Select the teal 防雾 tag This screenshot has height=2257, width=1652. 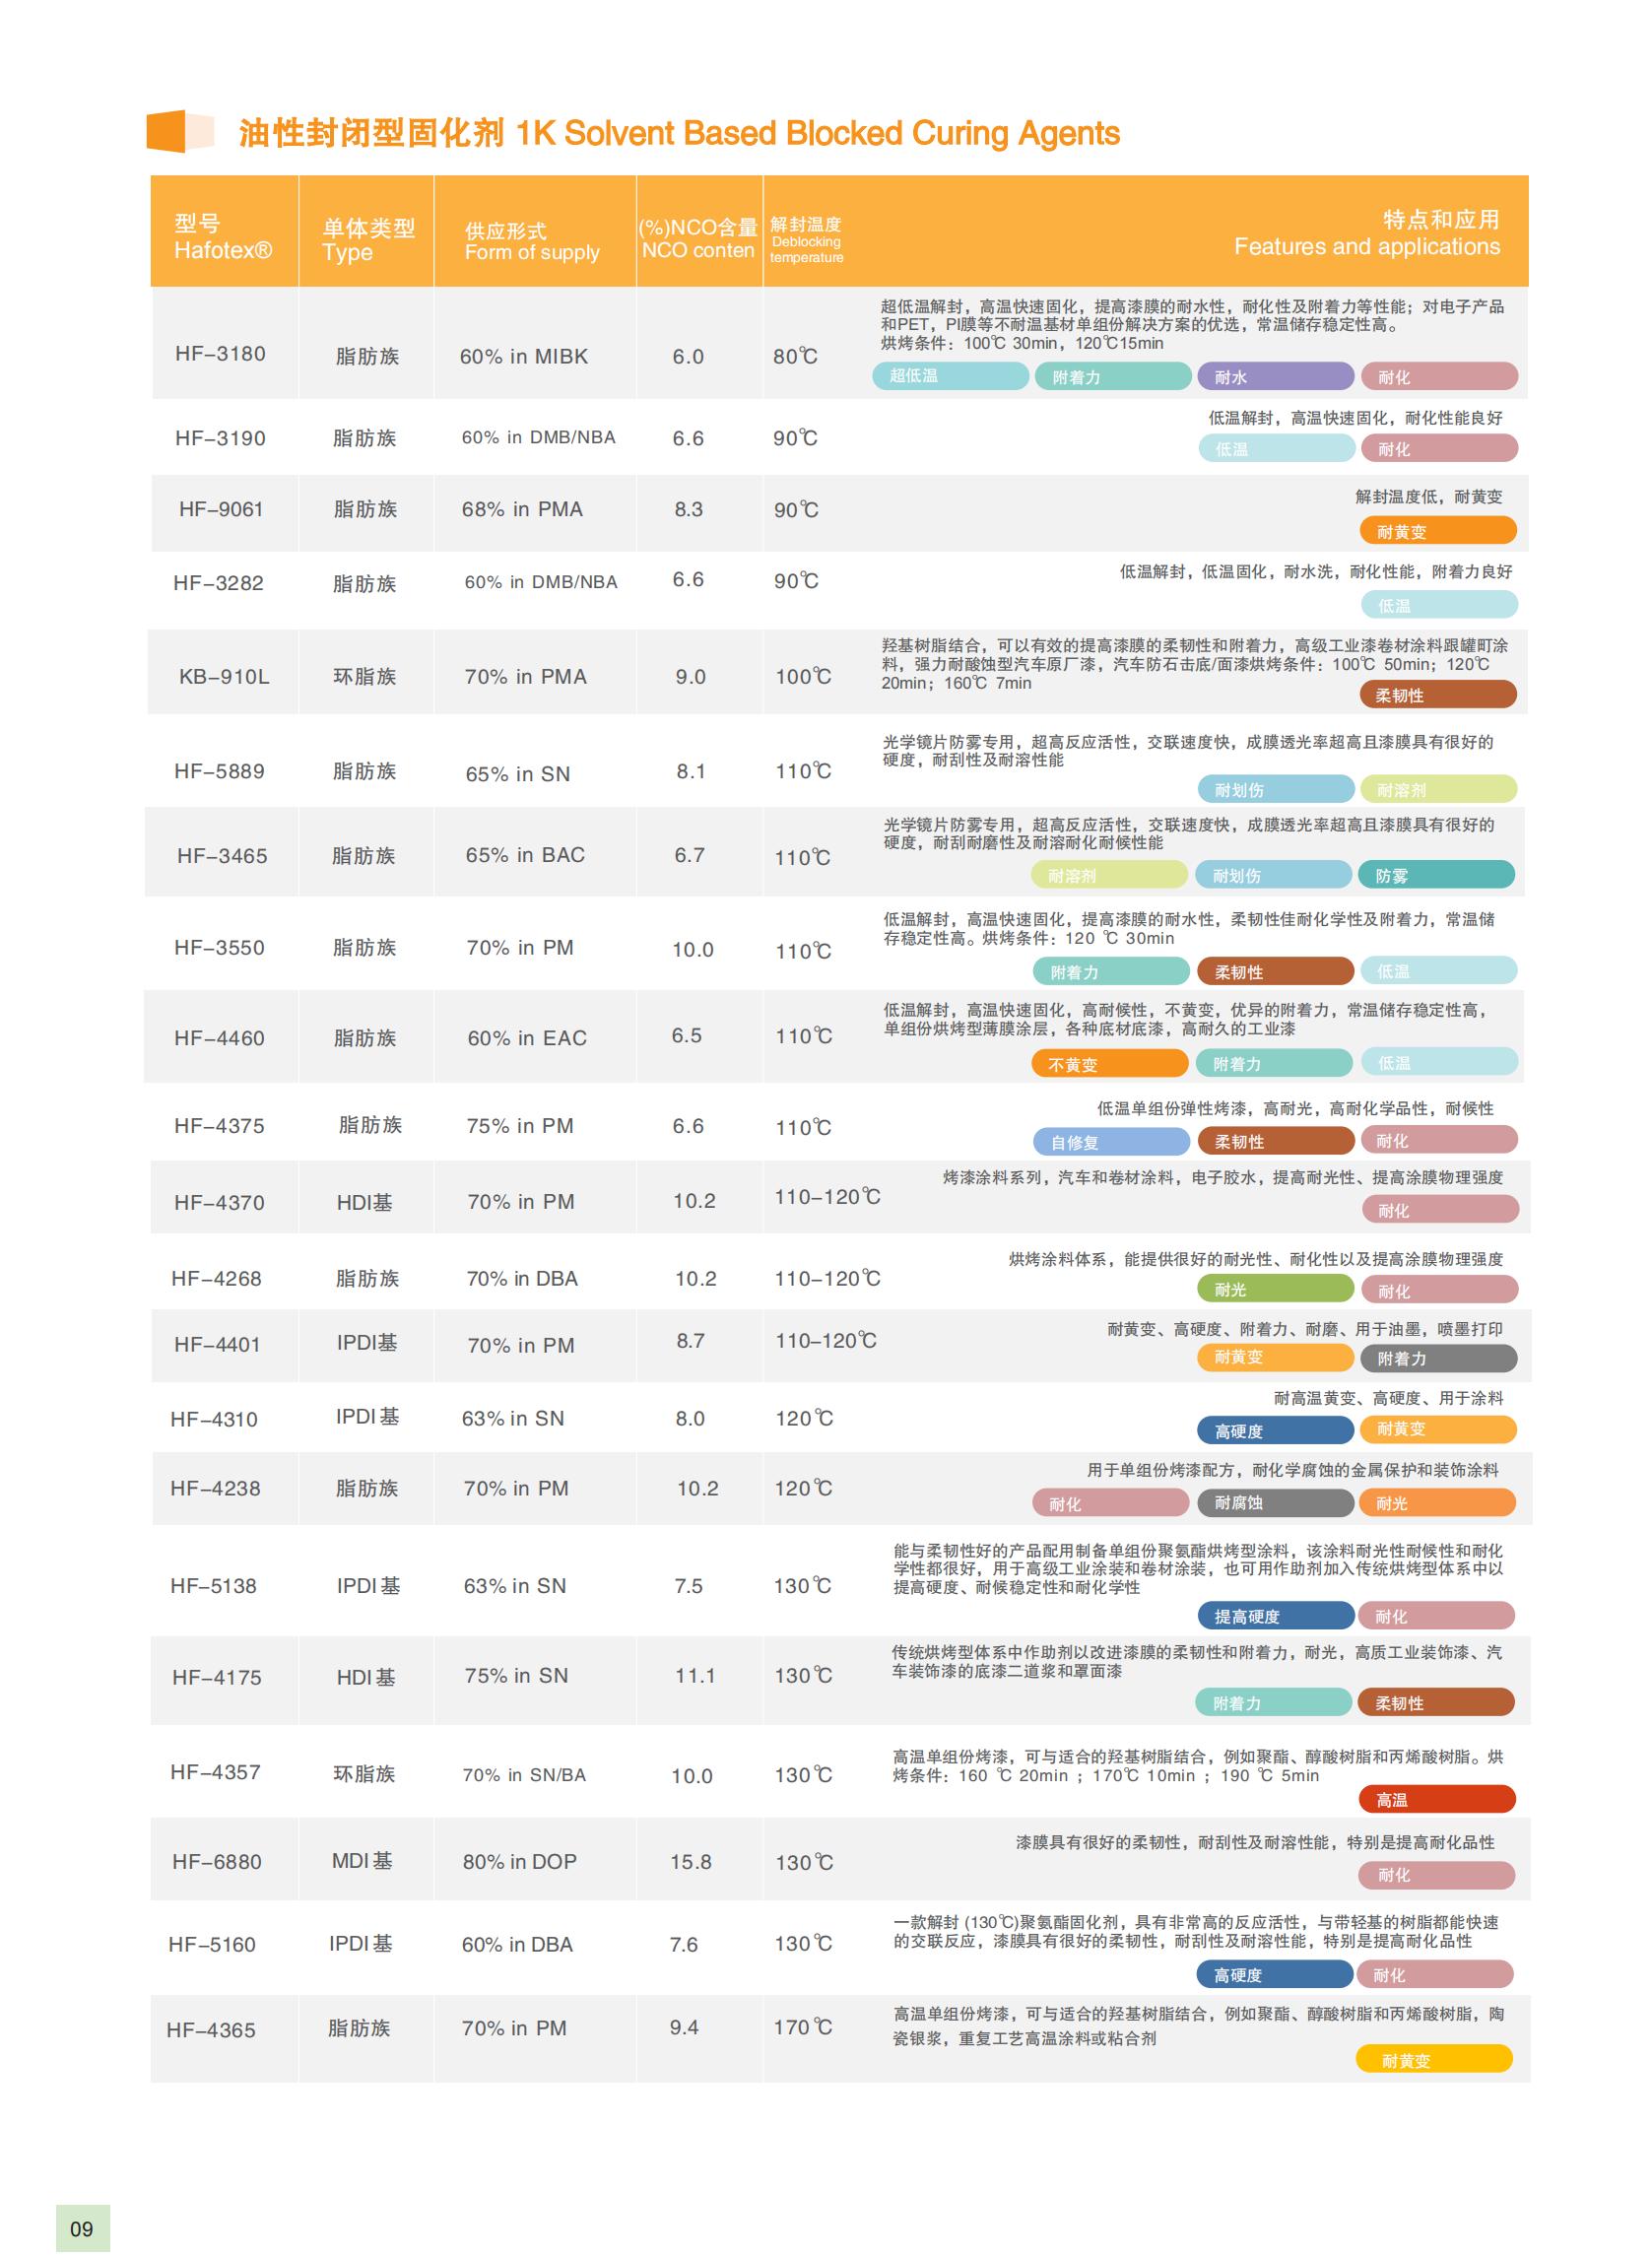coord(1435,875)
